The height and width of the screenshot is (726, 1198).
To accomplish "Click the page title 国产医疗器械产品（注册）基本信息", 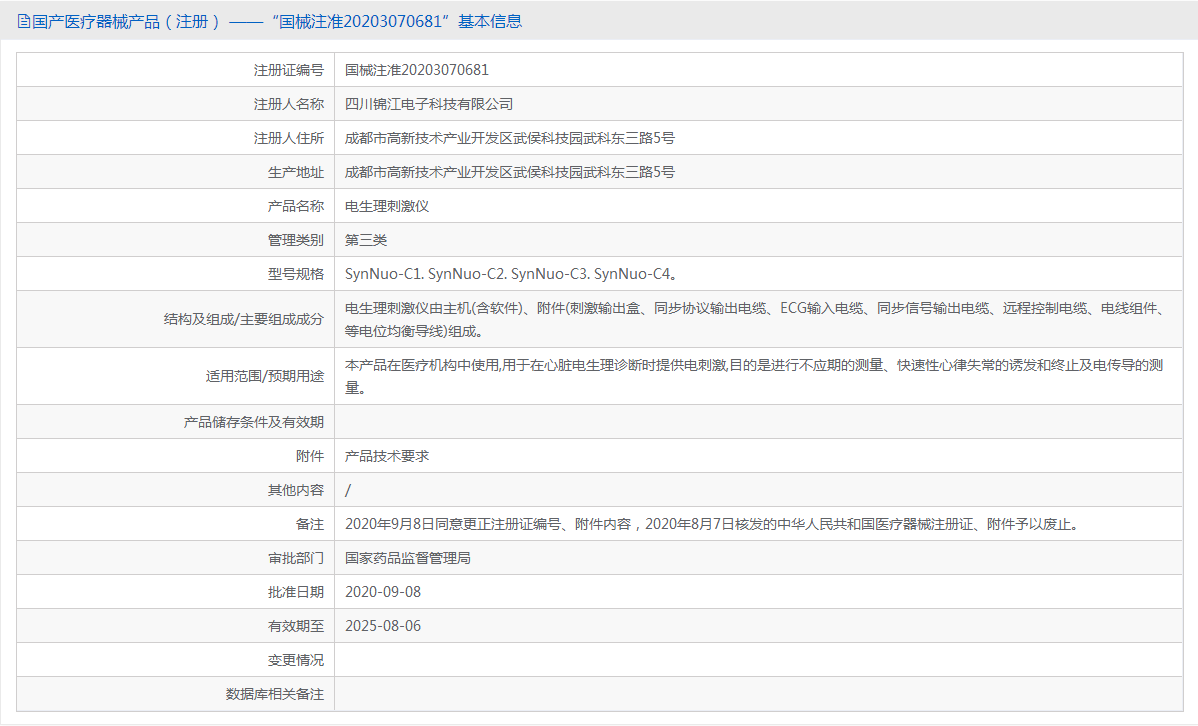I will (277, 21).
